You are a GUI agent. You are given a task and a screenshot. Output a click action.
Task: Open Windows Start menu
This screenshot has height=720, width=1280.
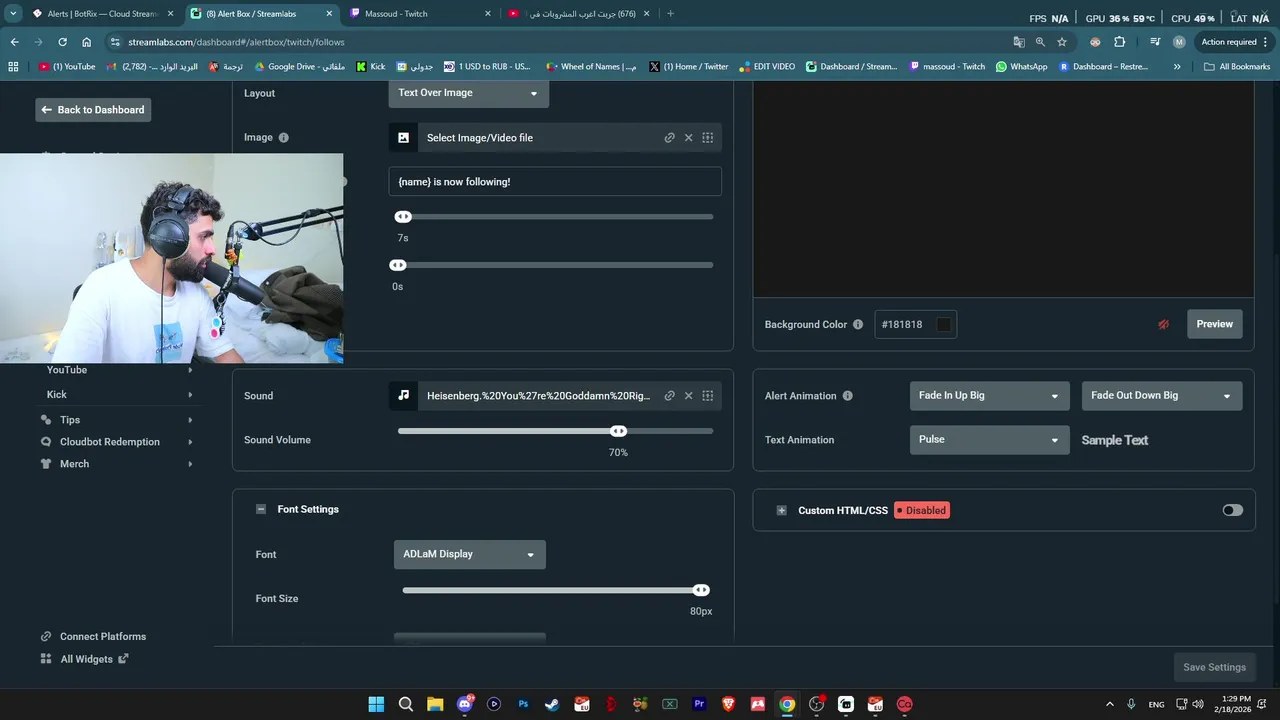pyautogui.click(x=376, y=704)
